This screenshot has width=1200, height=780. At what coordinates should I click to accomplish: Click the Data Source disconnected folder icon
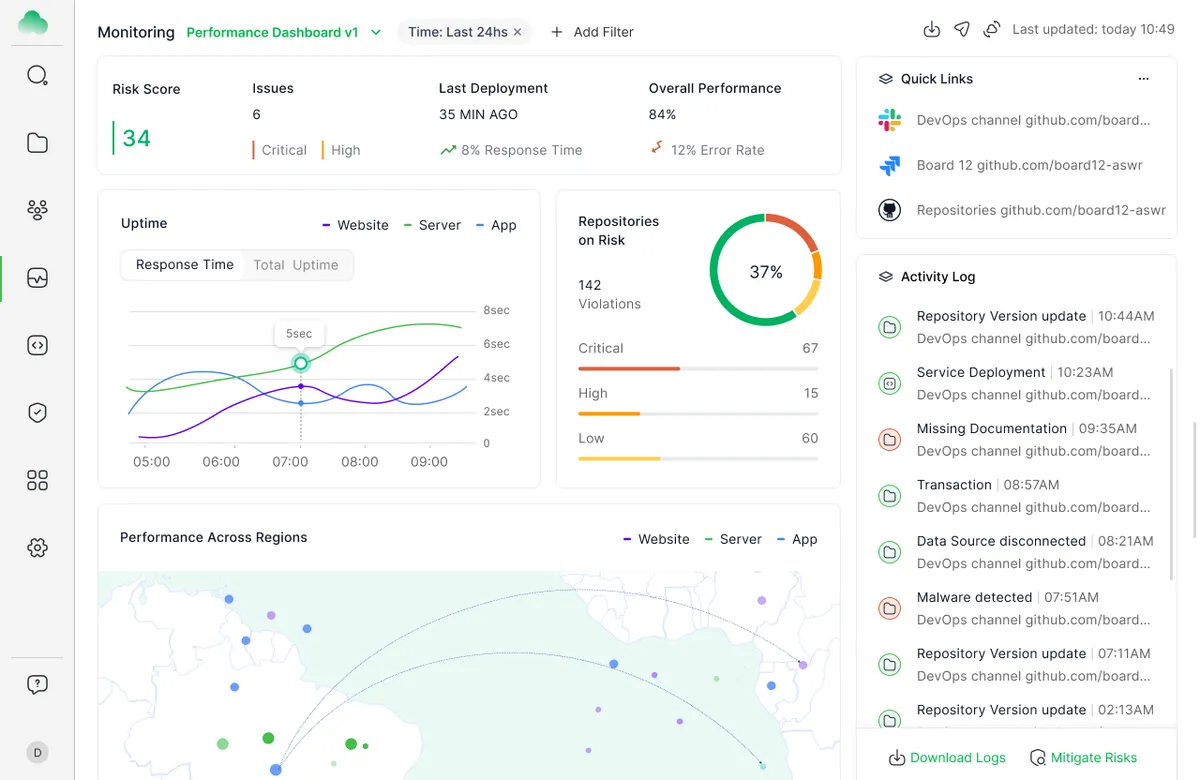(x=889, y=552)
